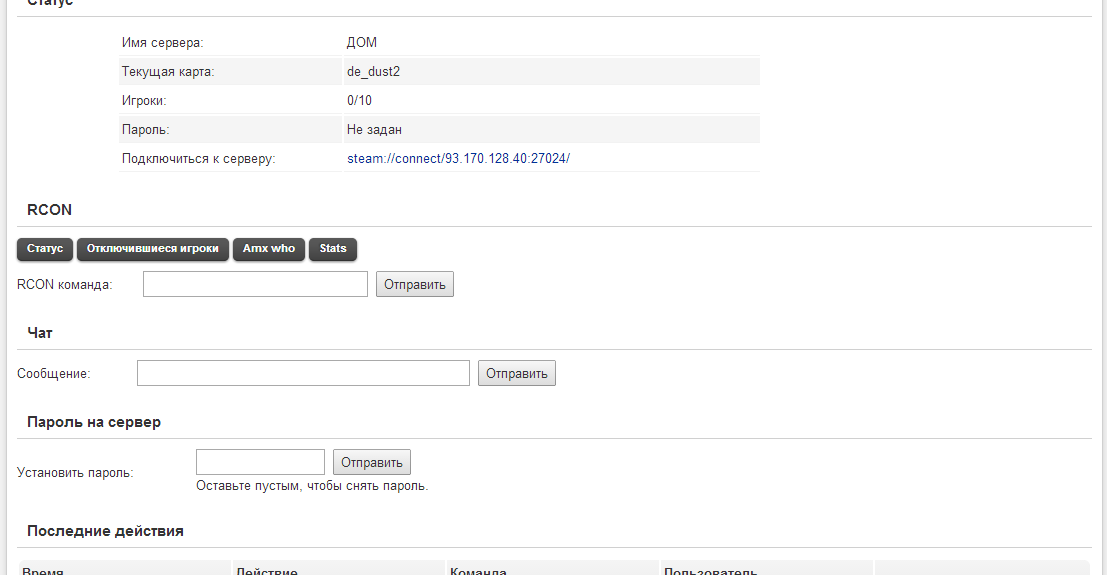Click the Сообщение chat text field
Viewport: 1107px width, 575px height.
tap(303, 373)
